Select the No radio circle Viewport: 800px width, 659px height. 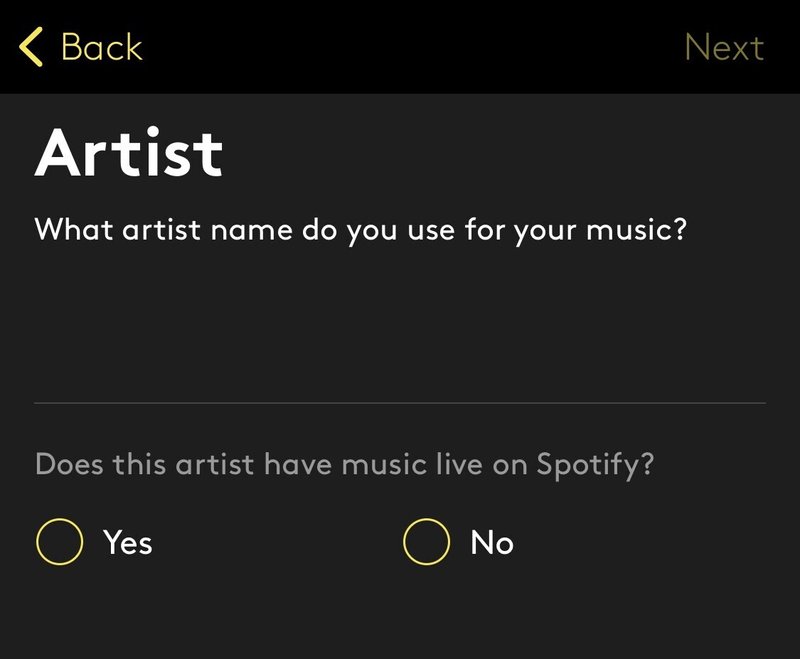(x=426, y=542)
